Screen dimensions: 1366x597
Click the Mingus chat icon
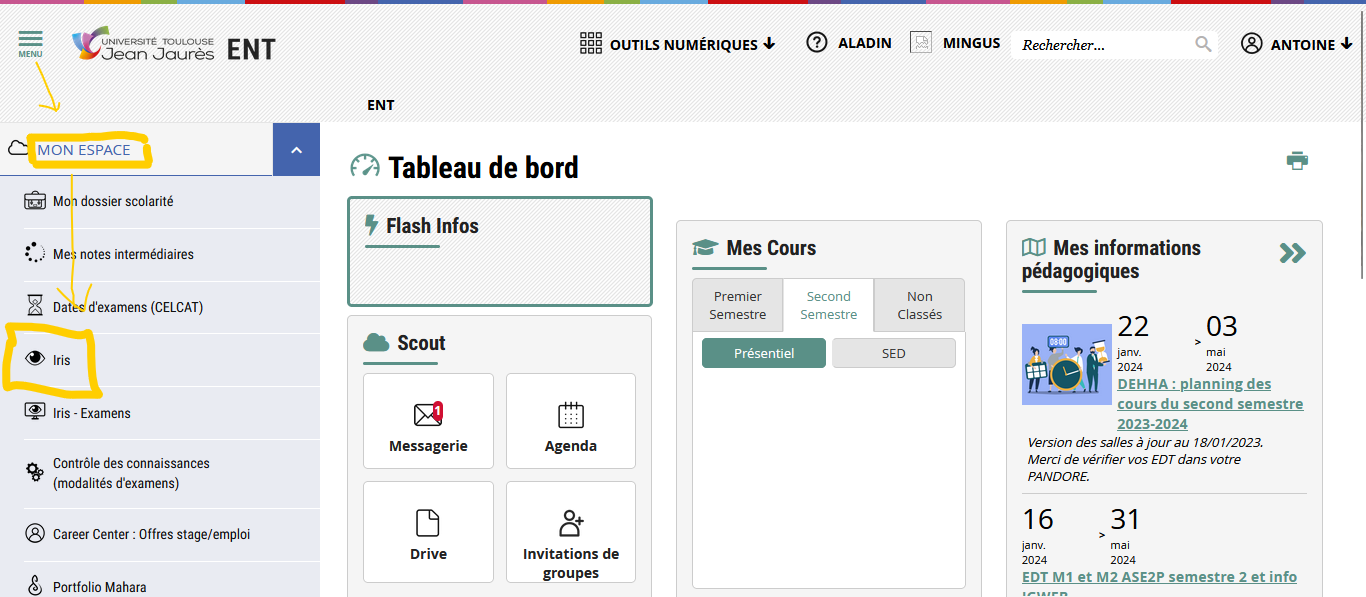pyautogui.click(x=921, y=43)
